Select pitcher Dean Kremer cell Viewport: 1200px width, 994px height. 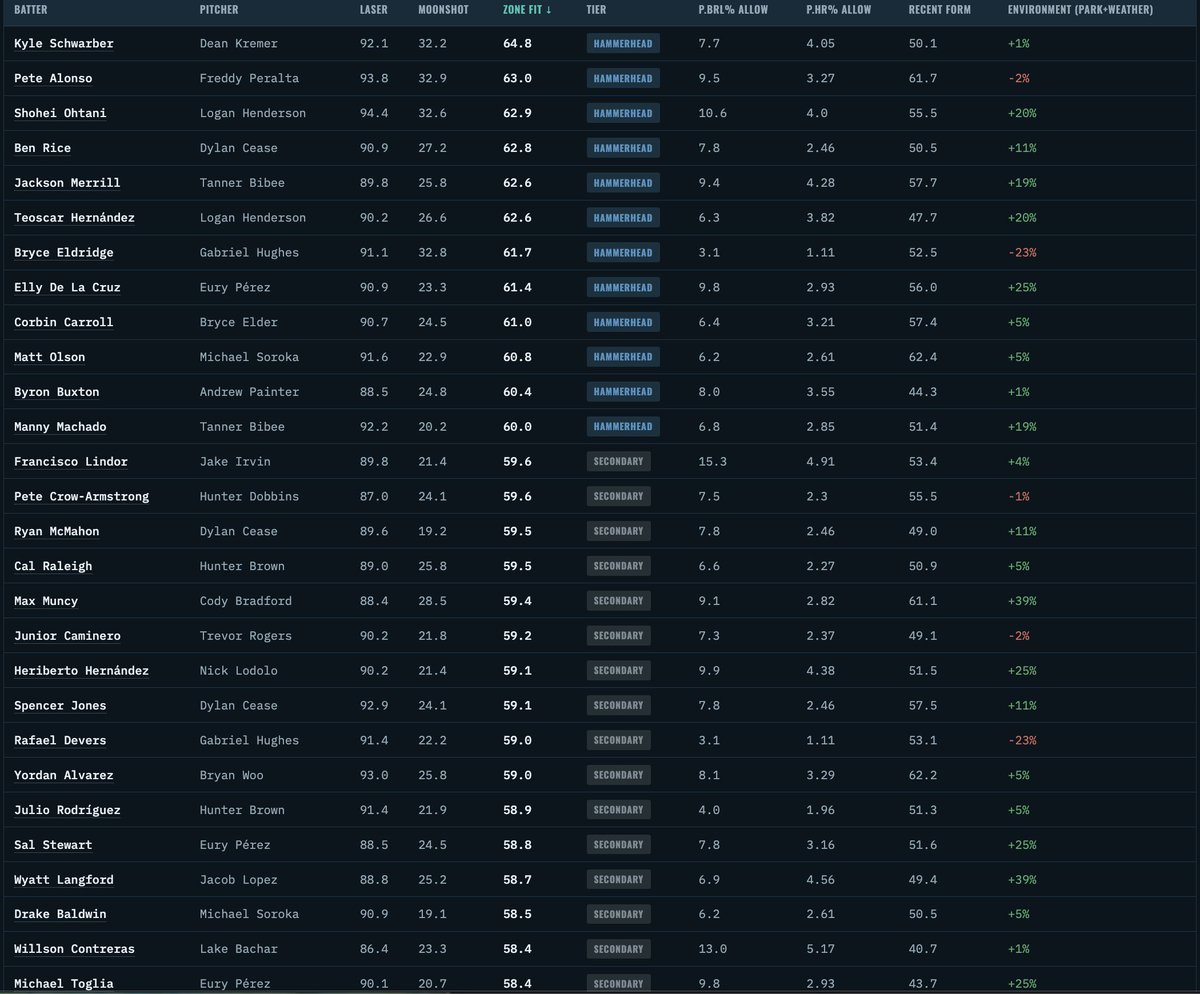click(x=239, y=44)
